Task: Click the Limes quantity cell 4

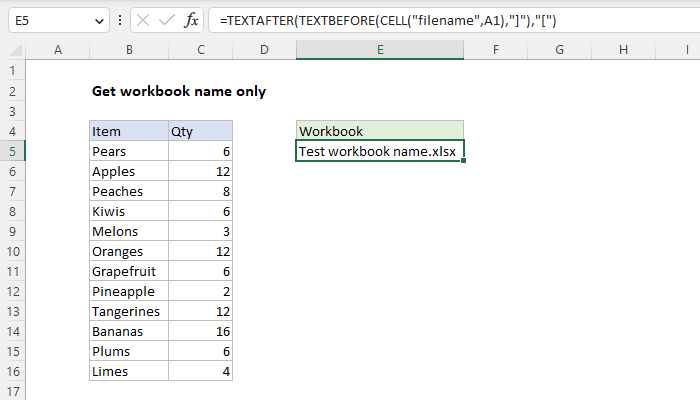Action: [x=200, y=371]
